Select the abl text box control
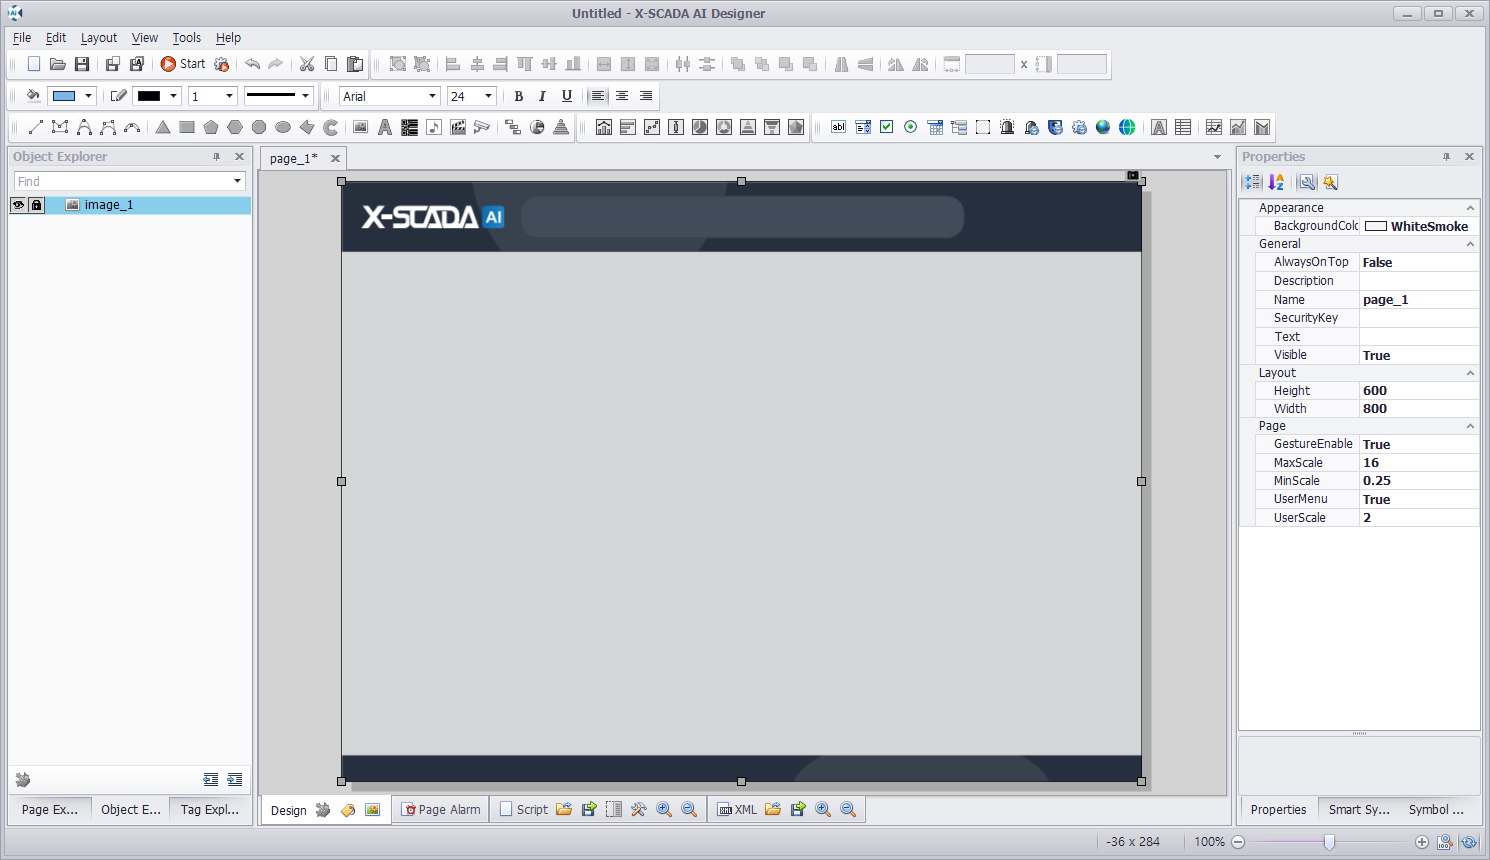This screenshot has width=1490, height=860. click(839, 127)
